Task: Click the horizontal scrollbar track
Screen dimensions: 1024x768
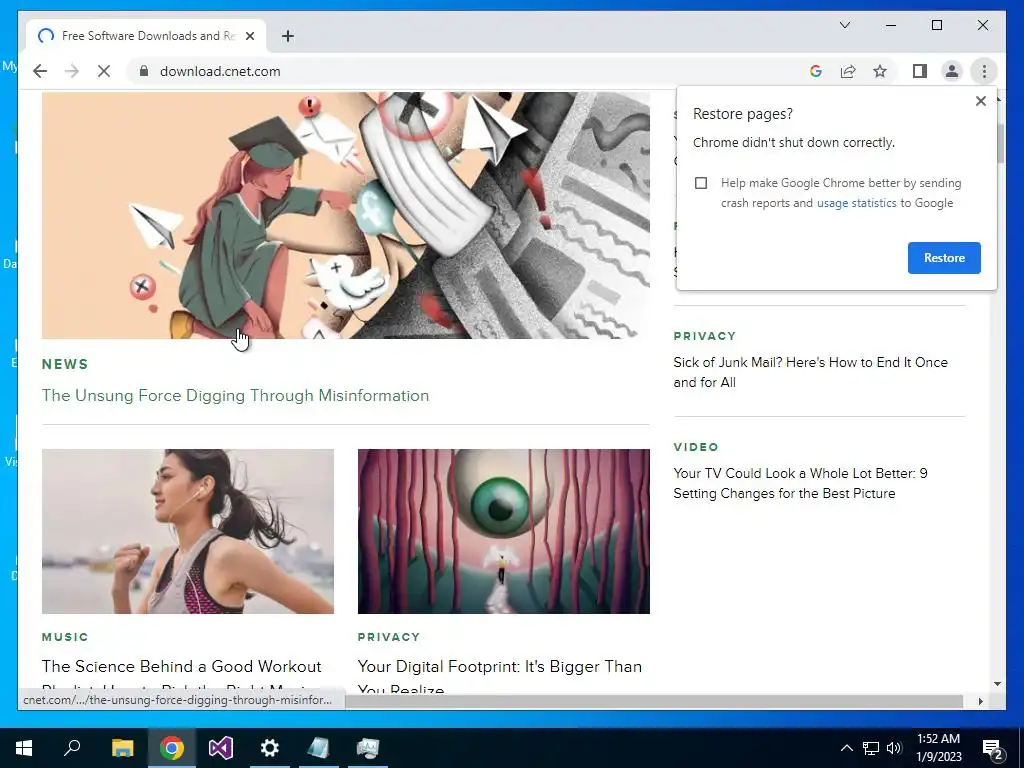Action: pos(653,701)
